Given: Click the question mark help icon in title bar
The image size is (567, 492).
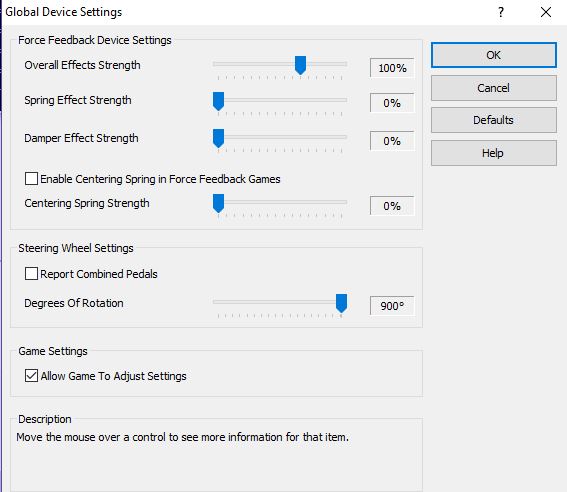Looking at the screenshot, I should tap(501, 12).
